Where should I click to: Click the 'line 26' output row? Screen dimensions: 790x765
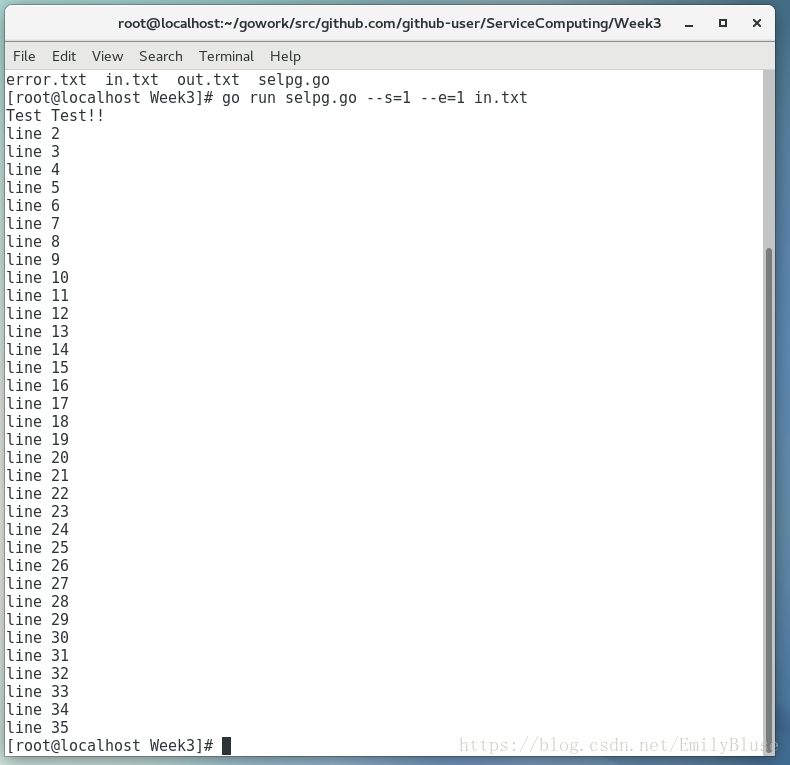coord(38,565)
